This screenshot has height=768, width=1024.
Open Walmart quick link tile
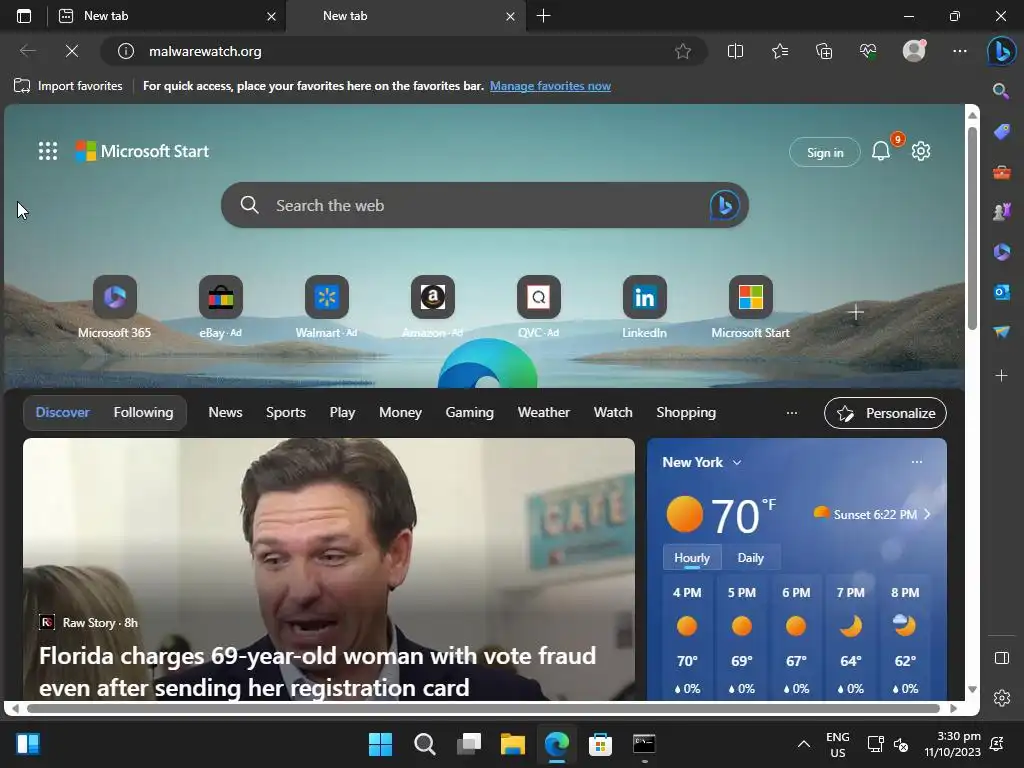(327, 307)
